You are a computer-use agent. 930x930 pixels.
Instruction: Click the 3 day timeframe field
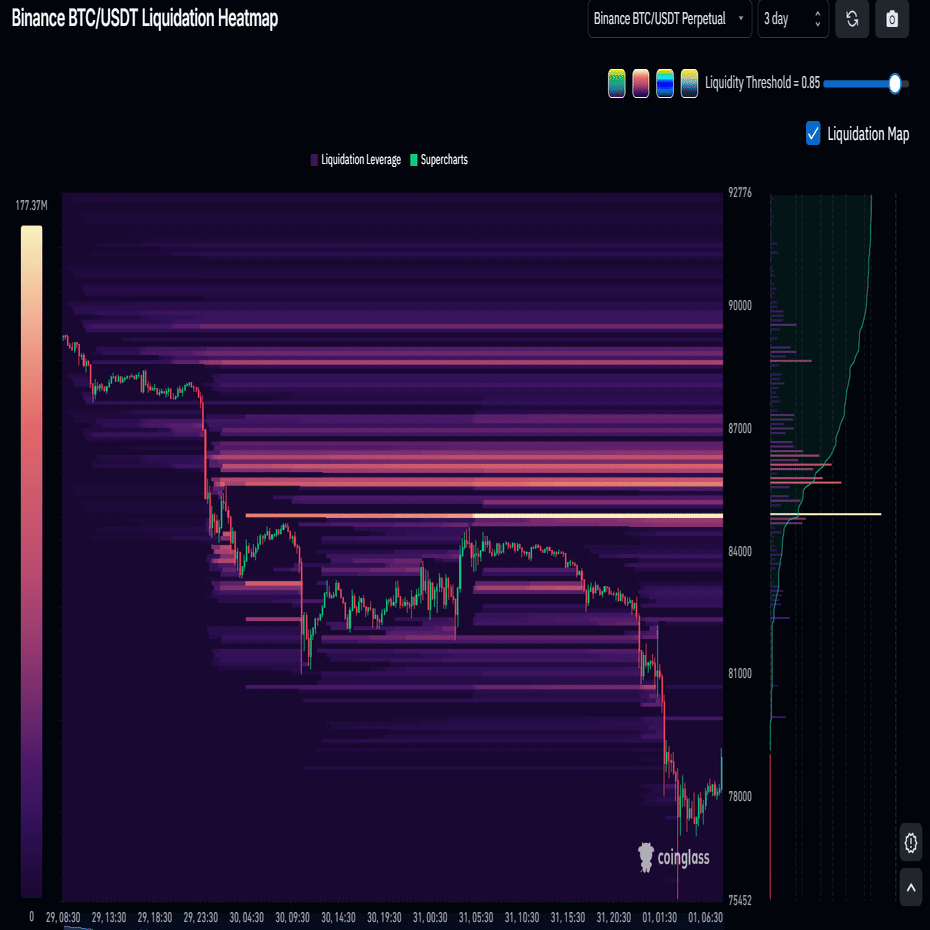click(793, 19)
